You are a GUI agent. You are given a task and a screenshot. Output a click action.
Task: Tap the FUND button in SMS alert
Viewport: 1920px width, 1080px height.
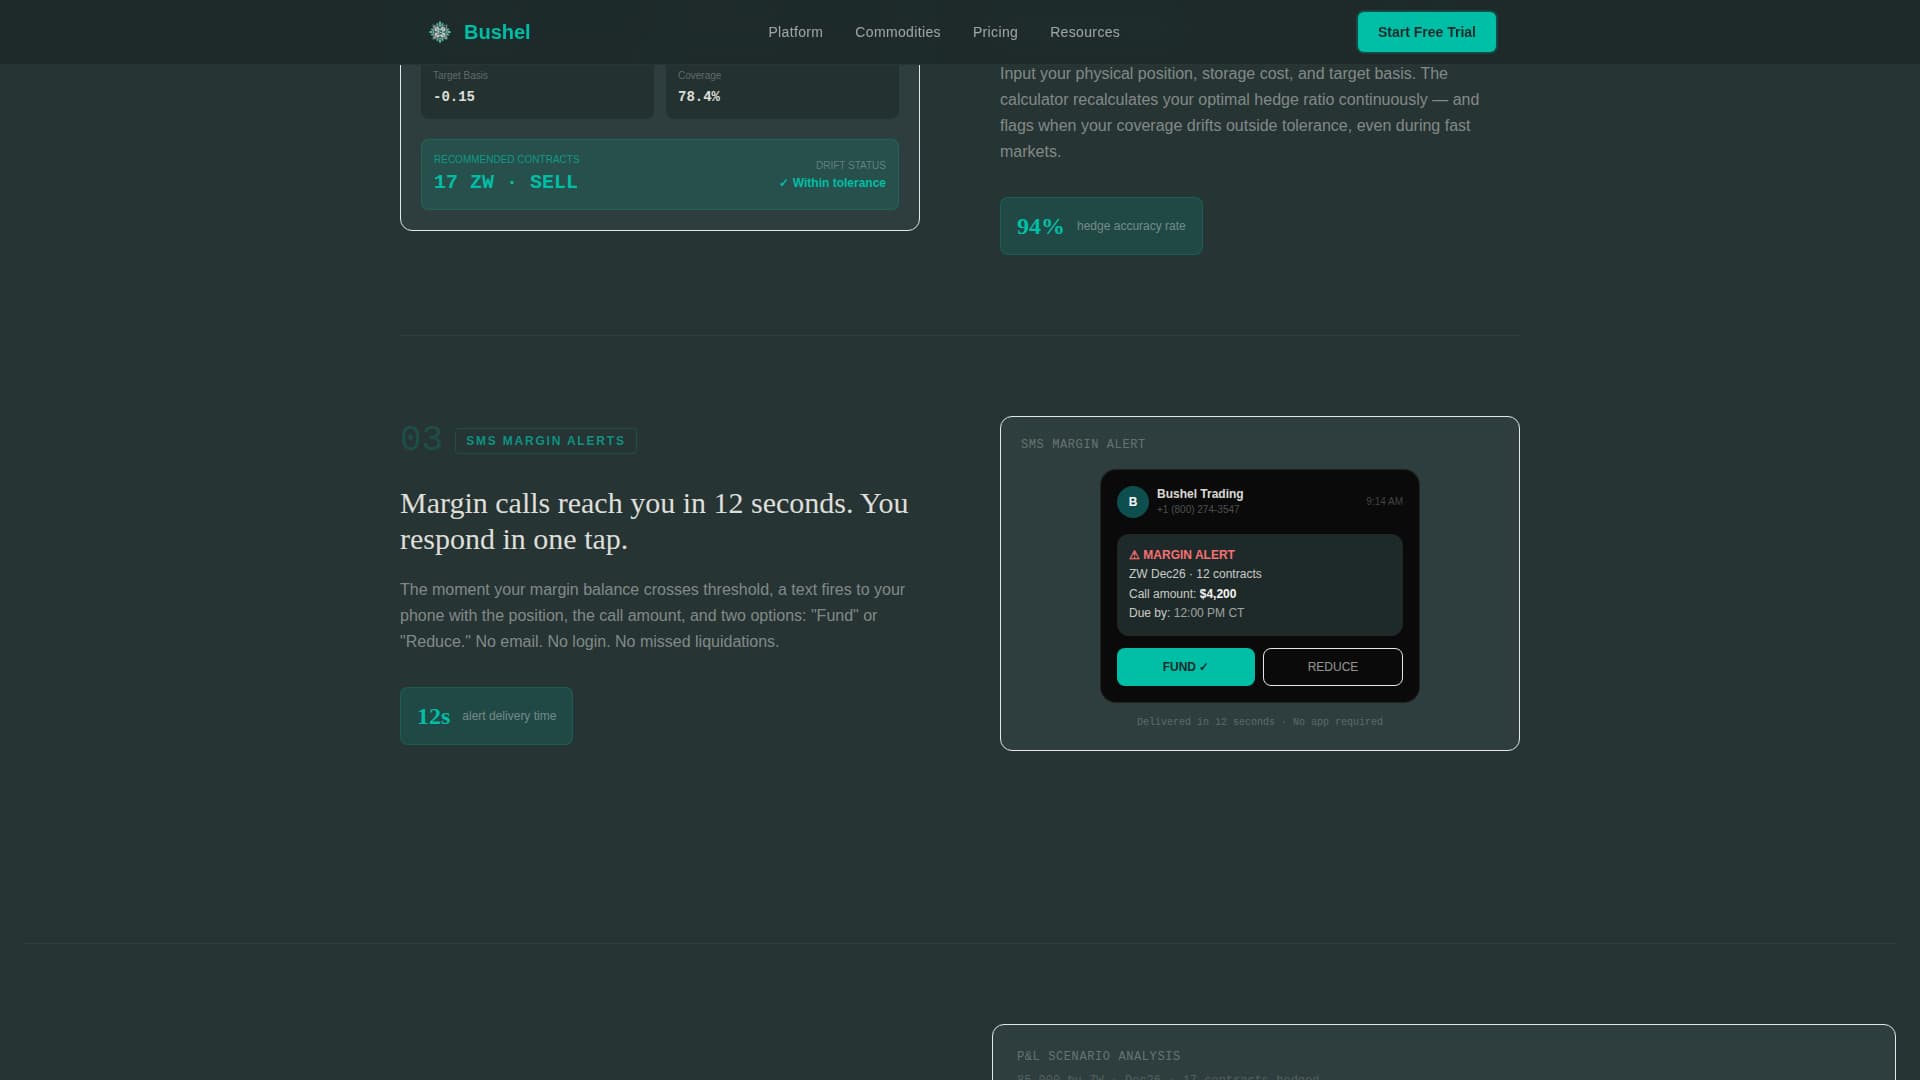1185,667
